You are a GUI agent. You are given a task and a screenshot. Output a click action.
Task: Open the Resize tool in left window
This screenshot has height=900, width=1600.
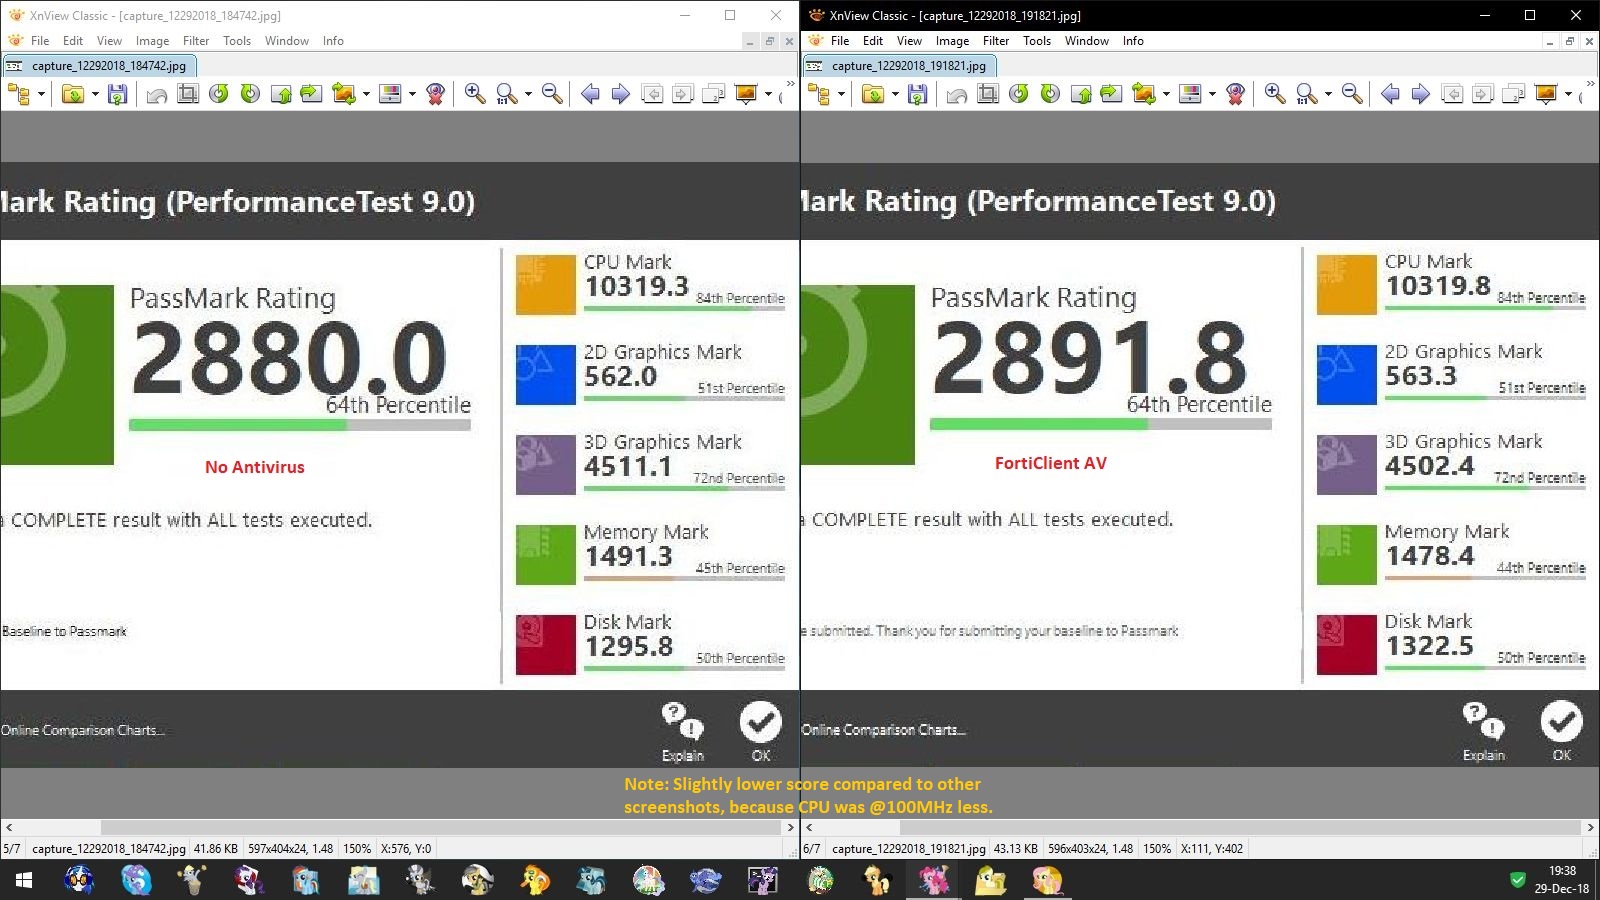[x=343, y=94]
